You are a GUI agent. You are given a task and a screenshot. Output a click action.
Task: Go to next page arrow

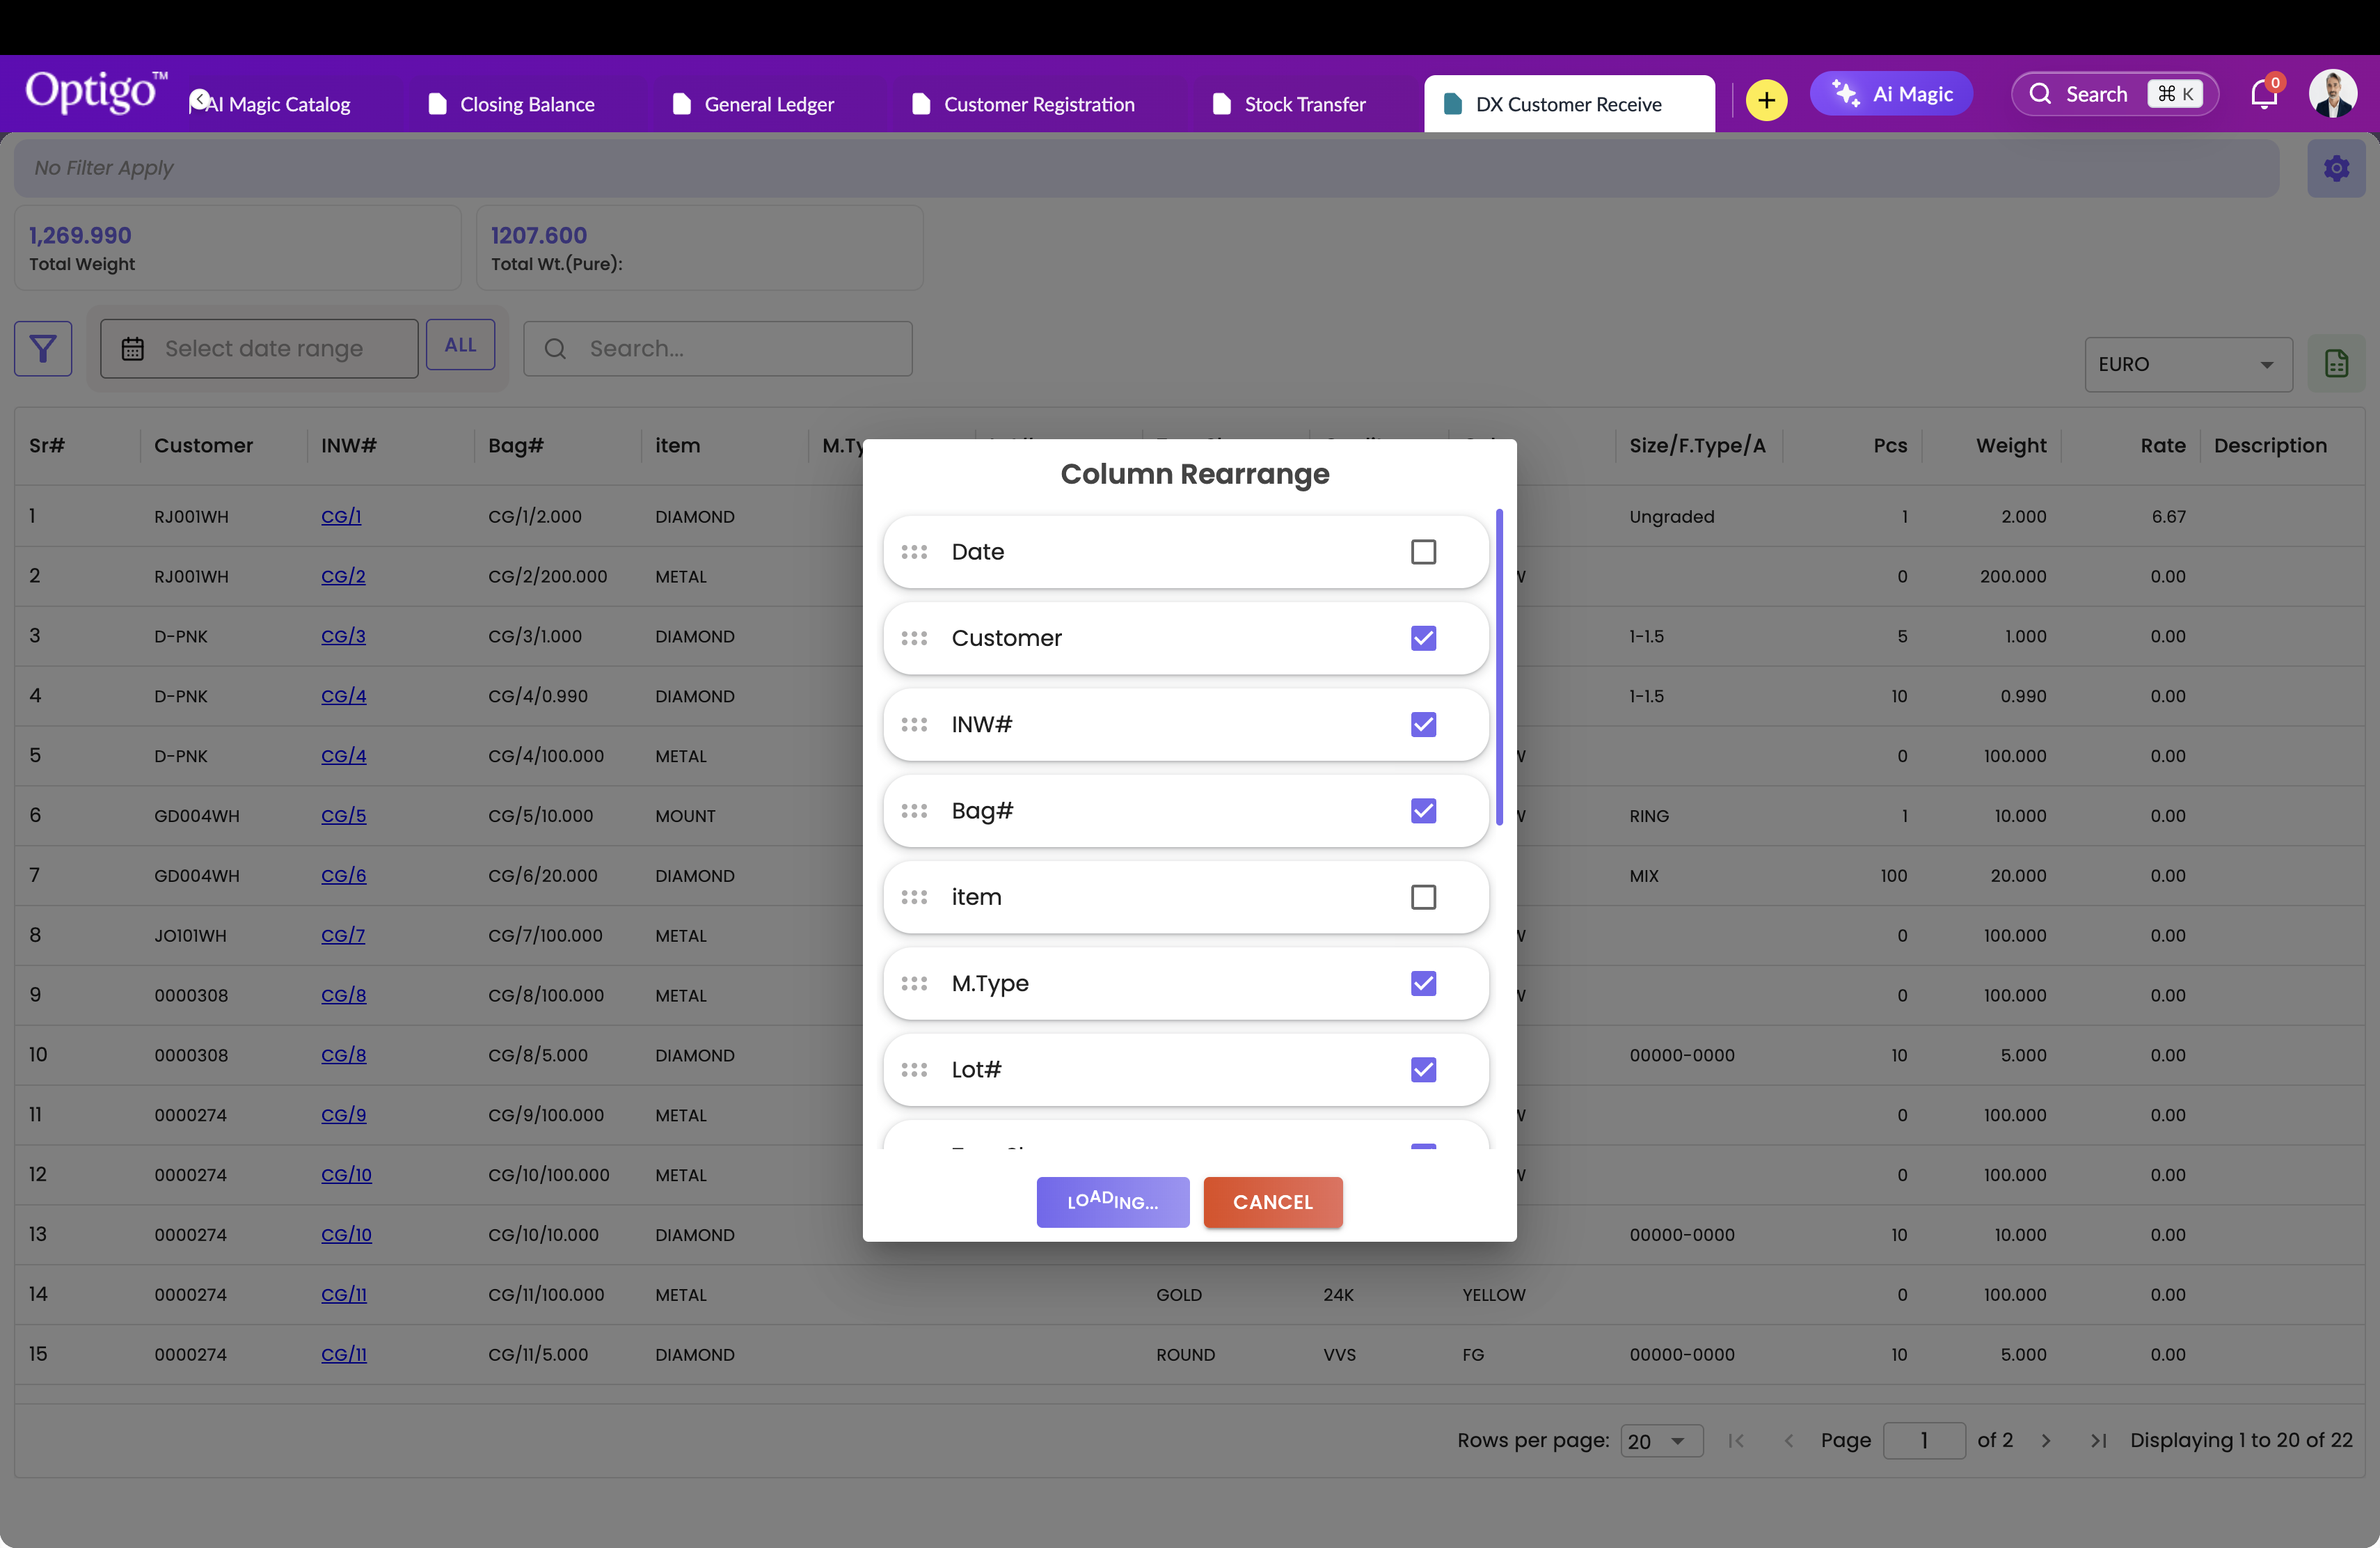[x=2046, y=1441]
